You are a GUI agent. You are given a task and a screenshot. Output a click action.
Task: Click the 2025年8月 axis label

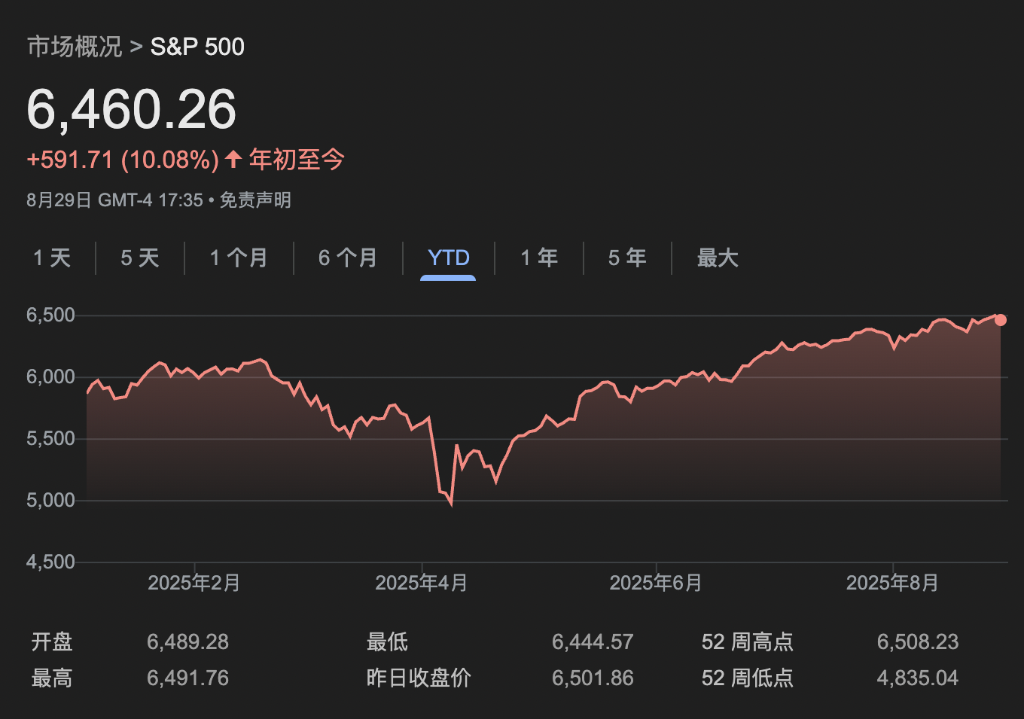(892, 583)
